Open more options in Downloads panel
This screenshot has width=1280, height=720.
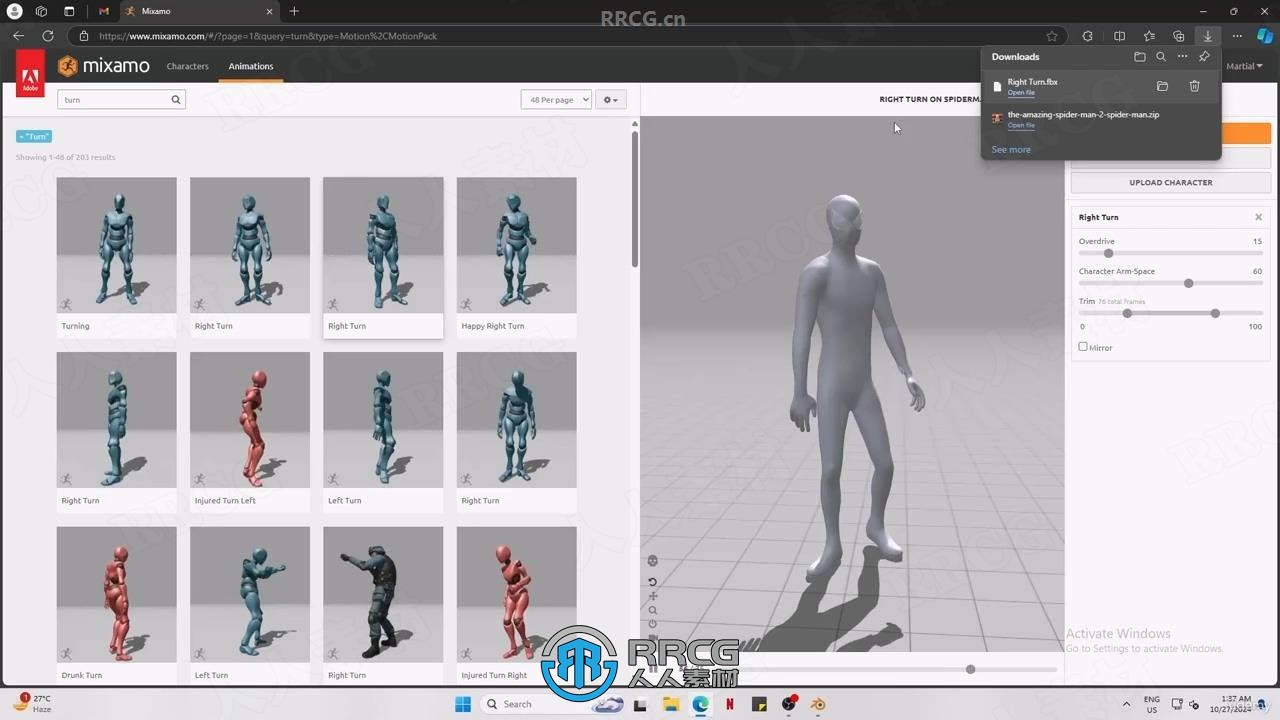click(x=1182, y=57)
